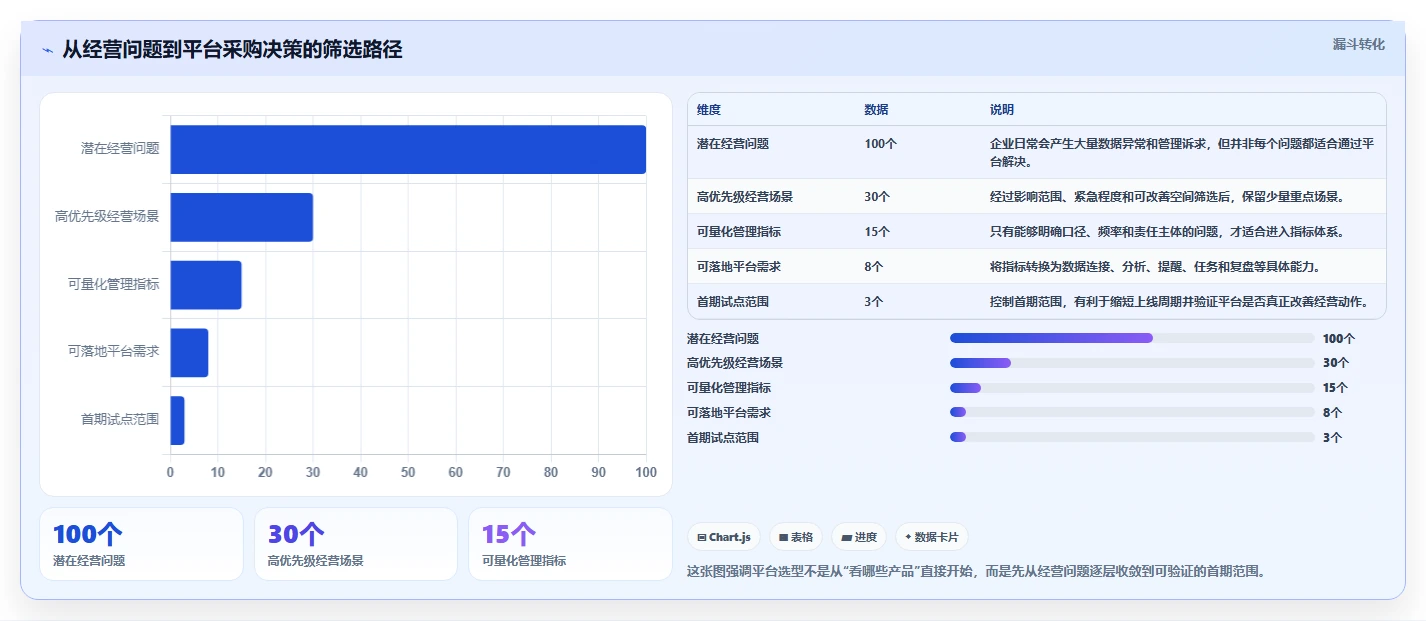Click the 可落地平台需求 bar in the chart
The height and width of the screenshot is (621, 1426).
point(189,352)
